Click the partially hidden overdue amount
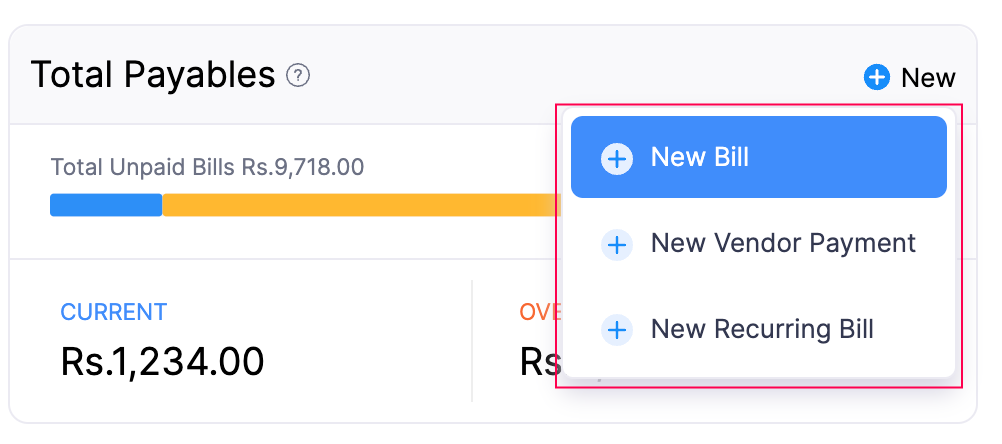Image resolution: width=1002 pixels, height=444 pixels. pyautogui.click(x=537, y=361)
